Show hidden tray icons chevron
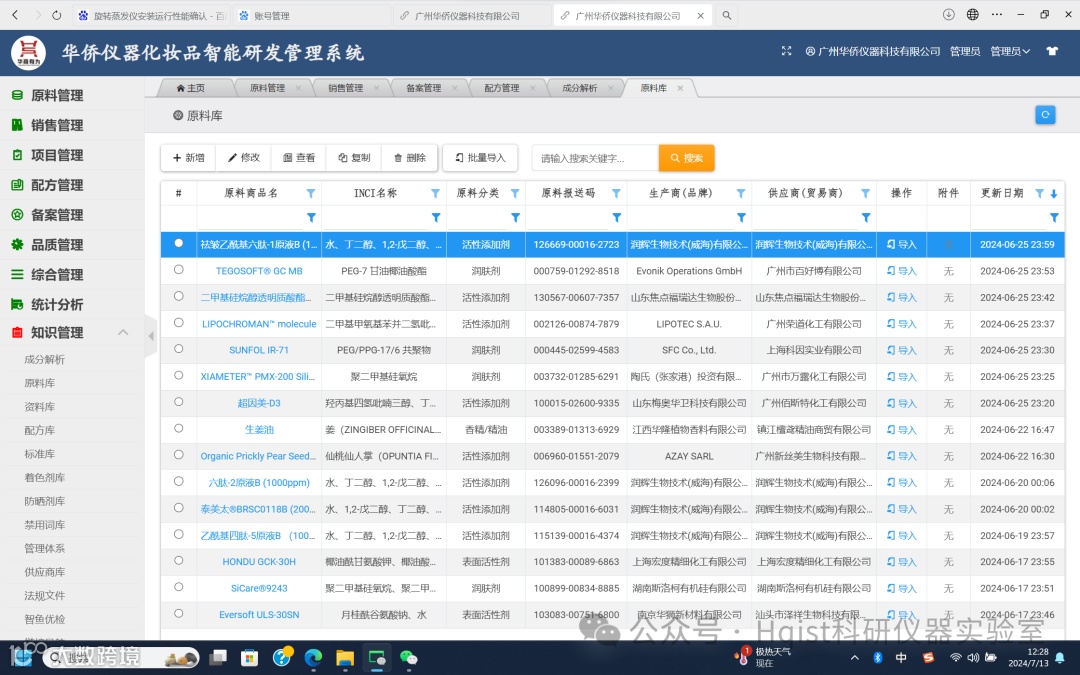 [854, 657]
